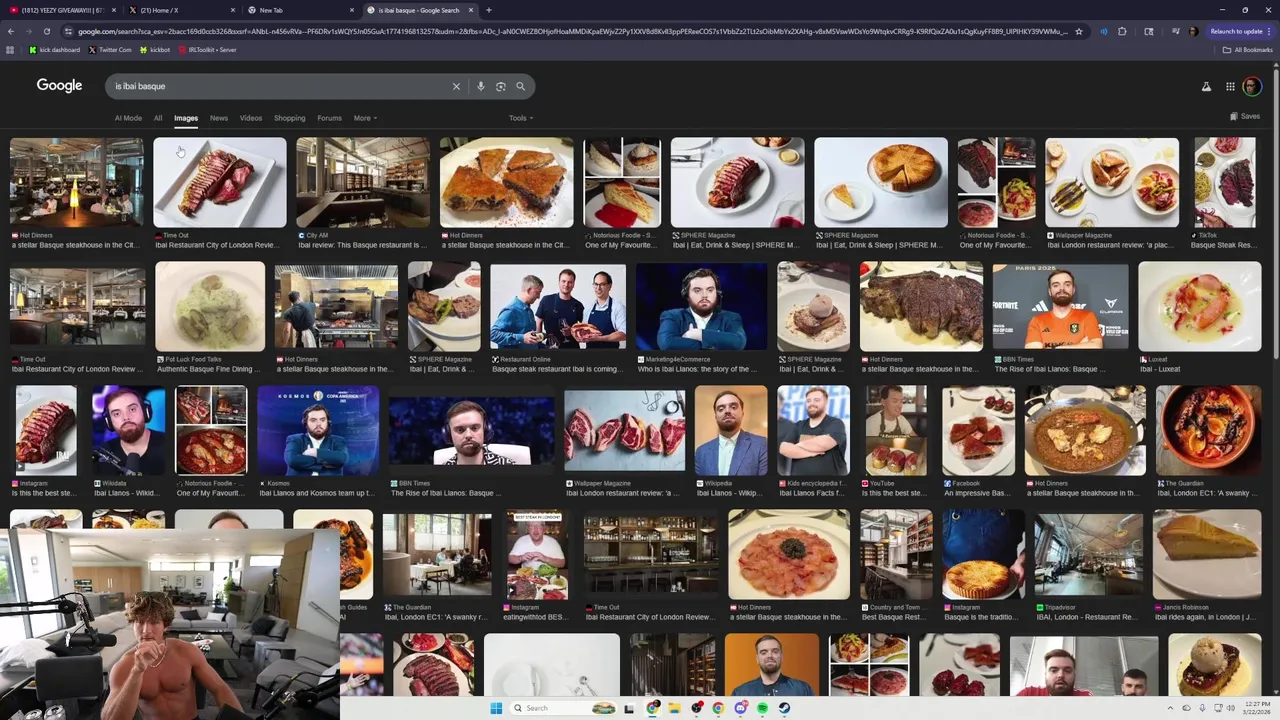Open Time Out sliced steak thumbnail
This screenshot has height=720, width=1280.
[x=219, y=182]
